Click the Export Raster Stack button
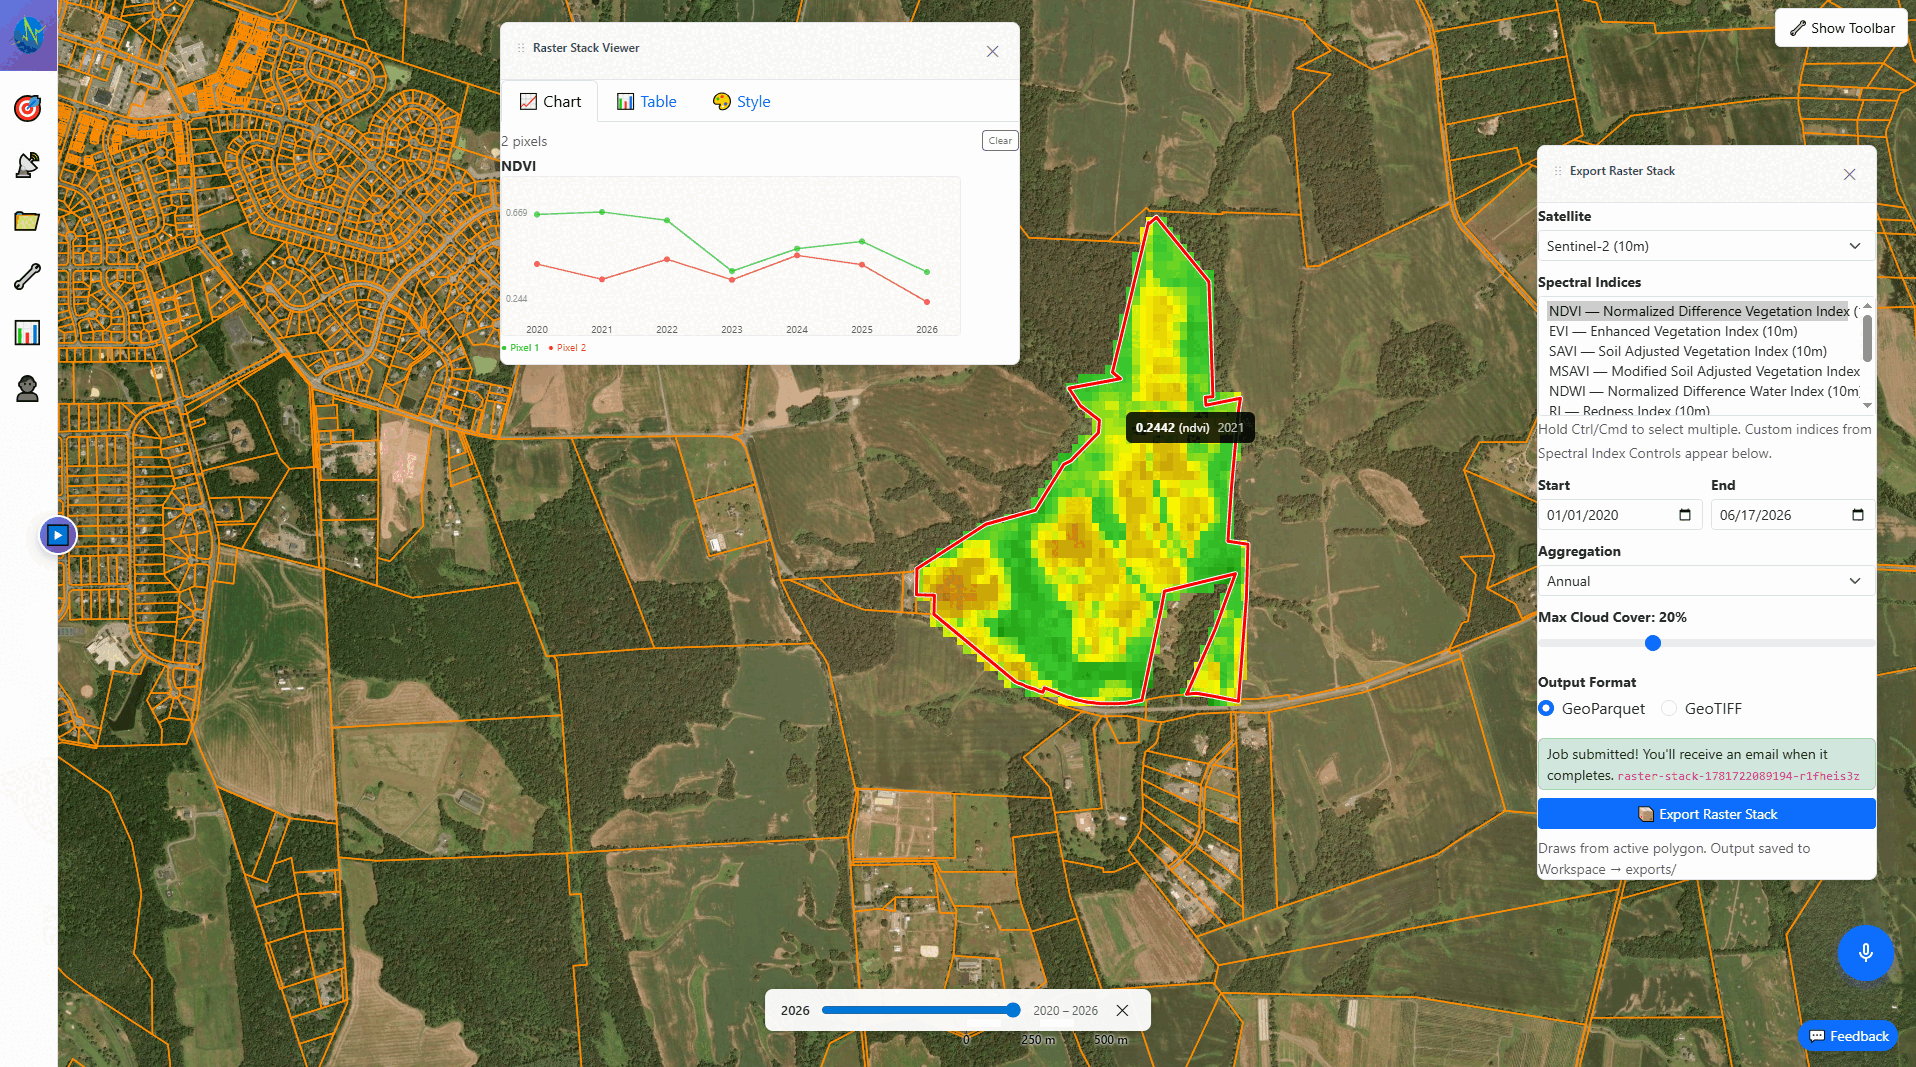Image resolution: width=1916 pixels, height=1067 pixels. pos(1706,814)
